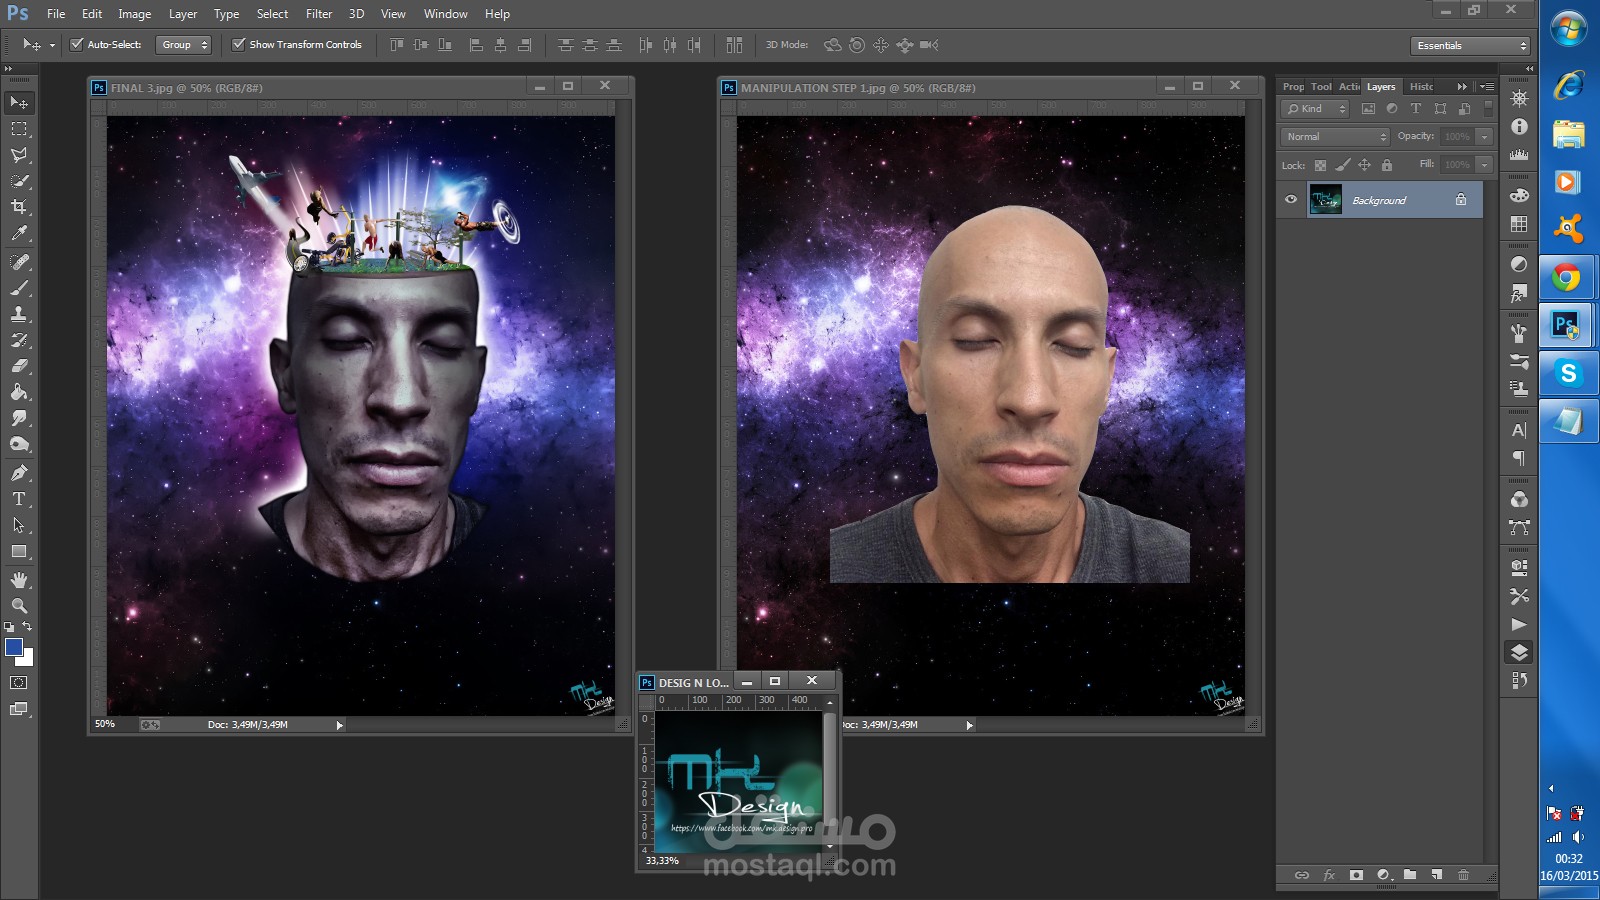This screenshot has height=900, width=1600.
Task: Select the Zoom tool
Action: click(19, 604)
